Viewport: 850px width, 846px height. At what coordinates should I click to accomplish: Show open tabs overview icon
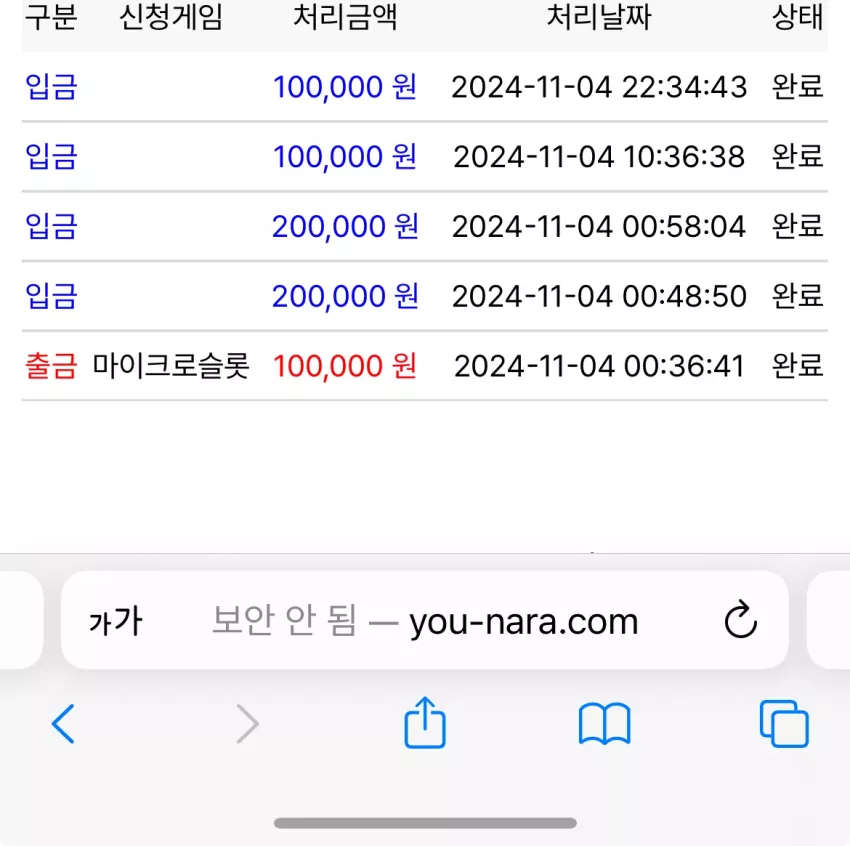[x=784, y=724]
